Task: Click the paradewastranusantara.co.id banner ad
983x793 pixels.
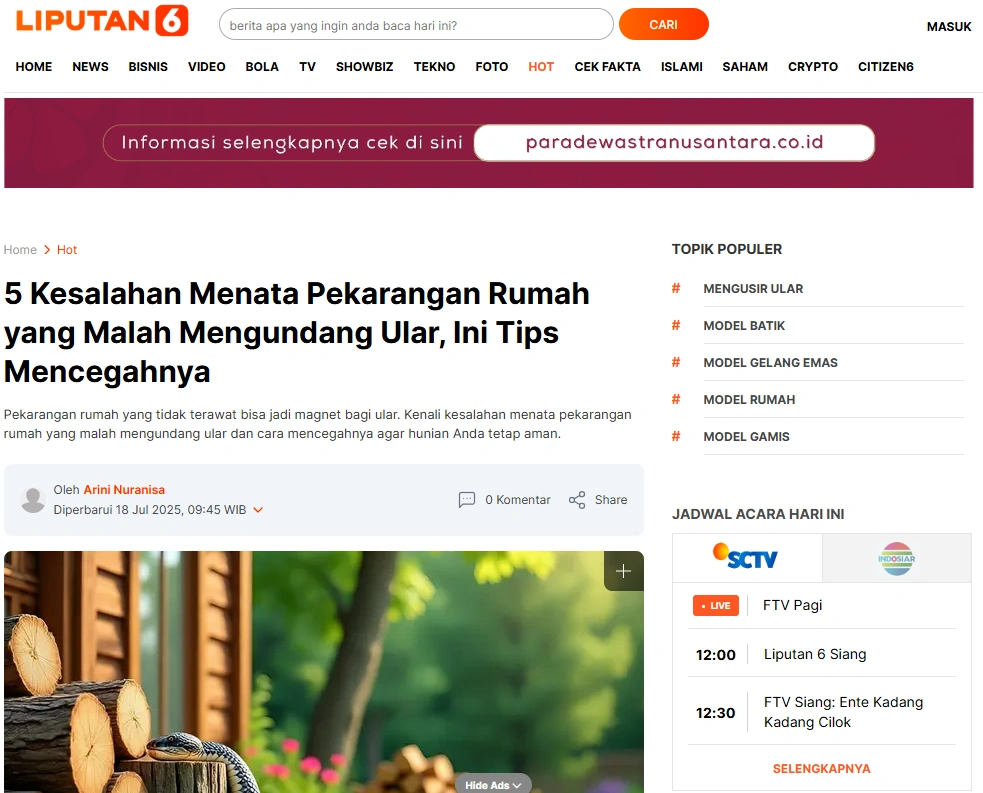Action: (x=489, y=143)
